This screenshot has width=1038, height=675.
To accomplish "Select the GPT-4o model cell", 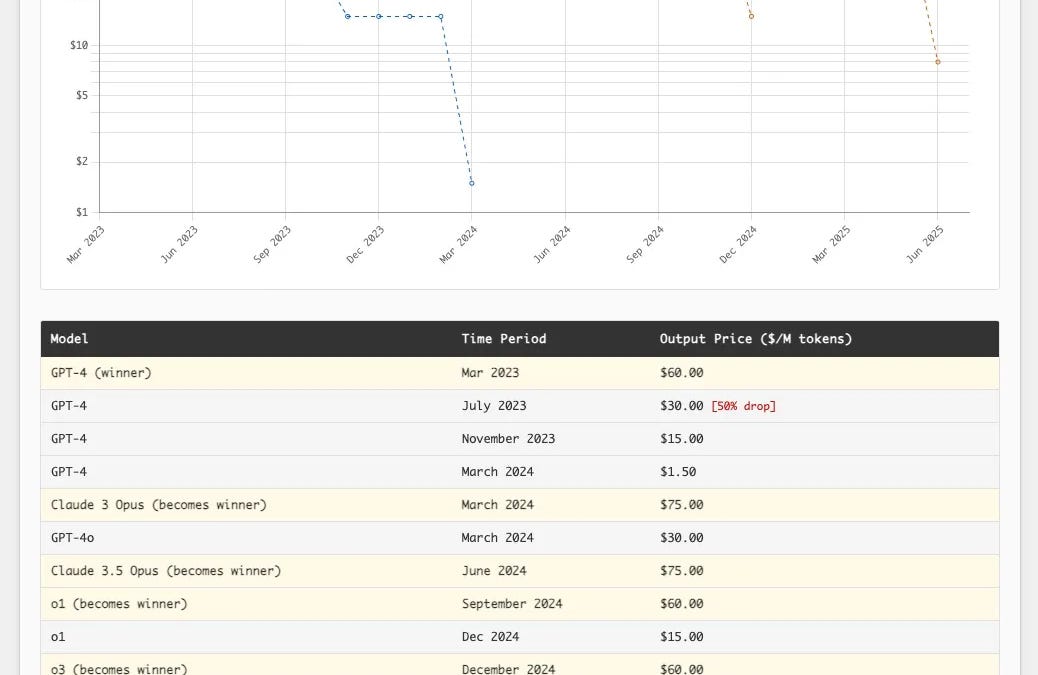I will [x=73, y=538].
